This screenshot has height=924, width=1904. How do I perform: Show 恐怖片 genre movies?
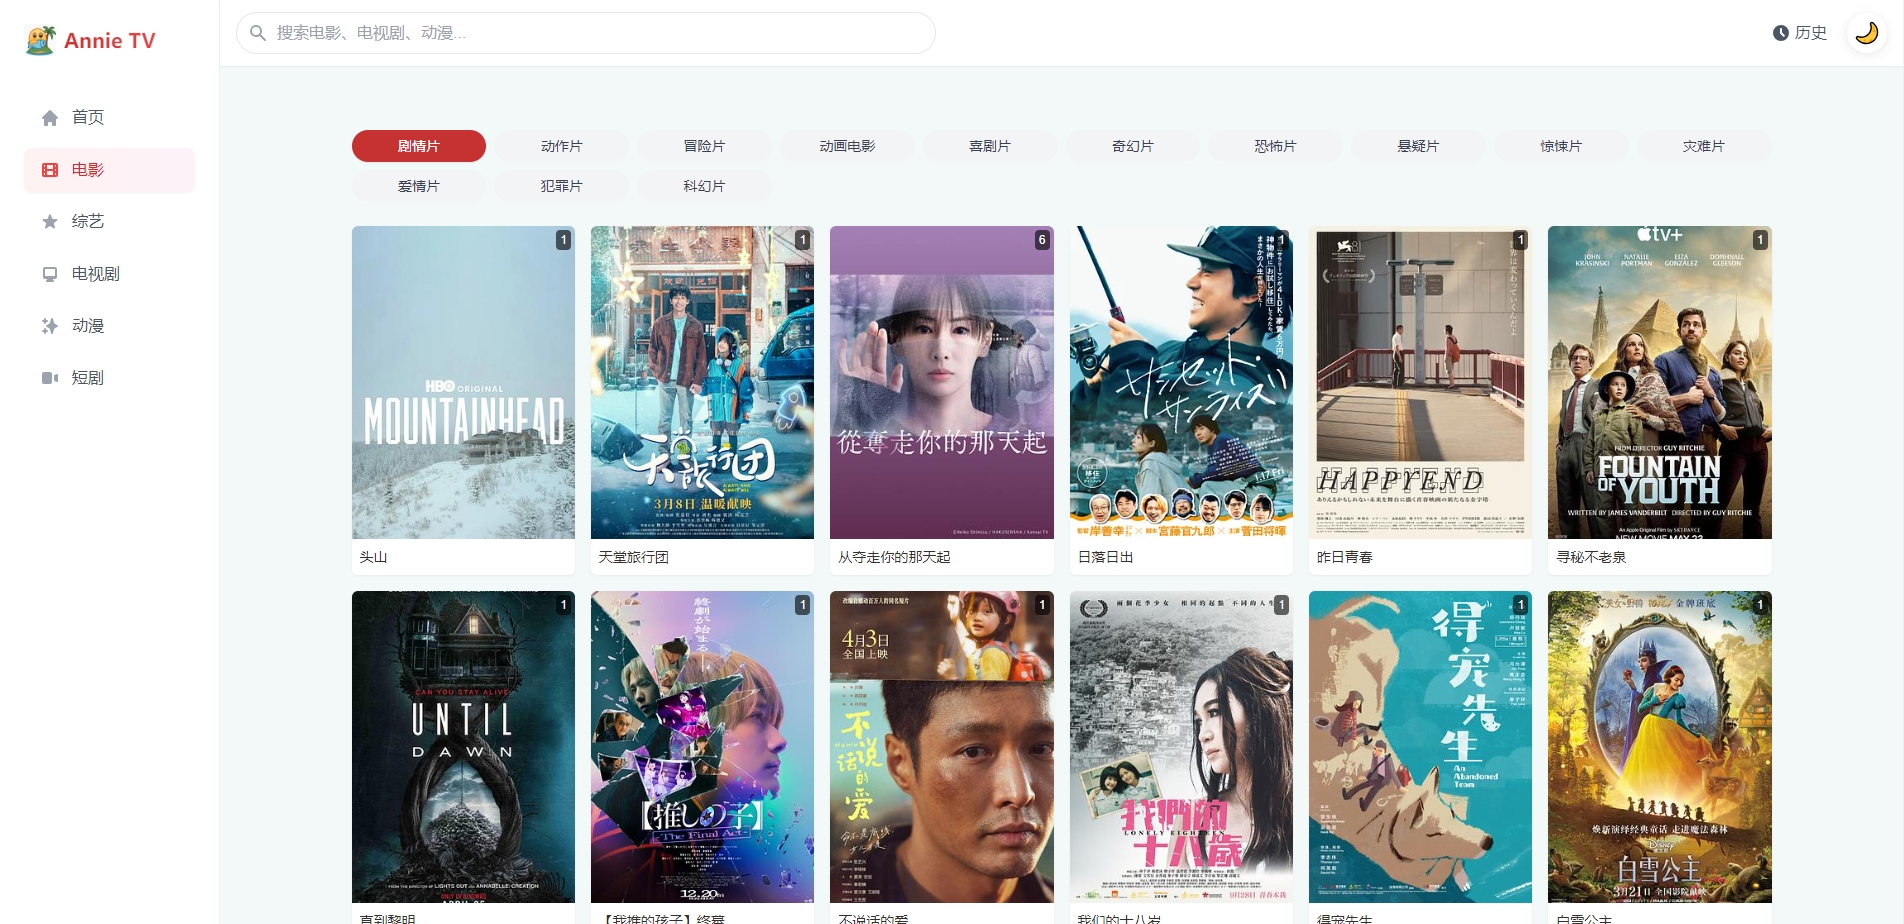(1276, 146)
